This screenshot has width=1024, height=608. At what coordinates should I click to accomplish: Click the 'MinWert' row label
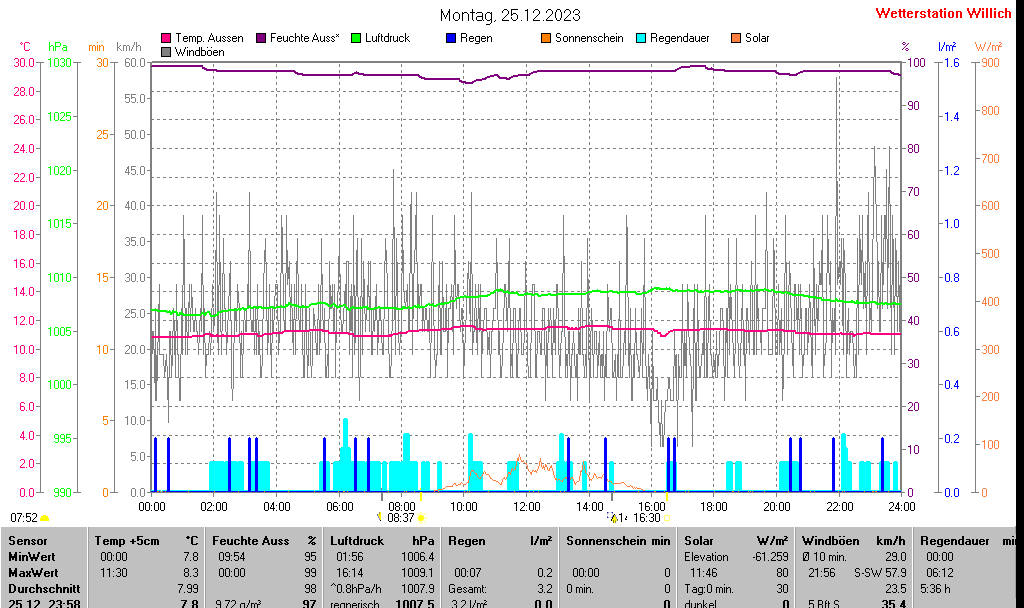point(32,557)
